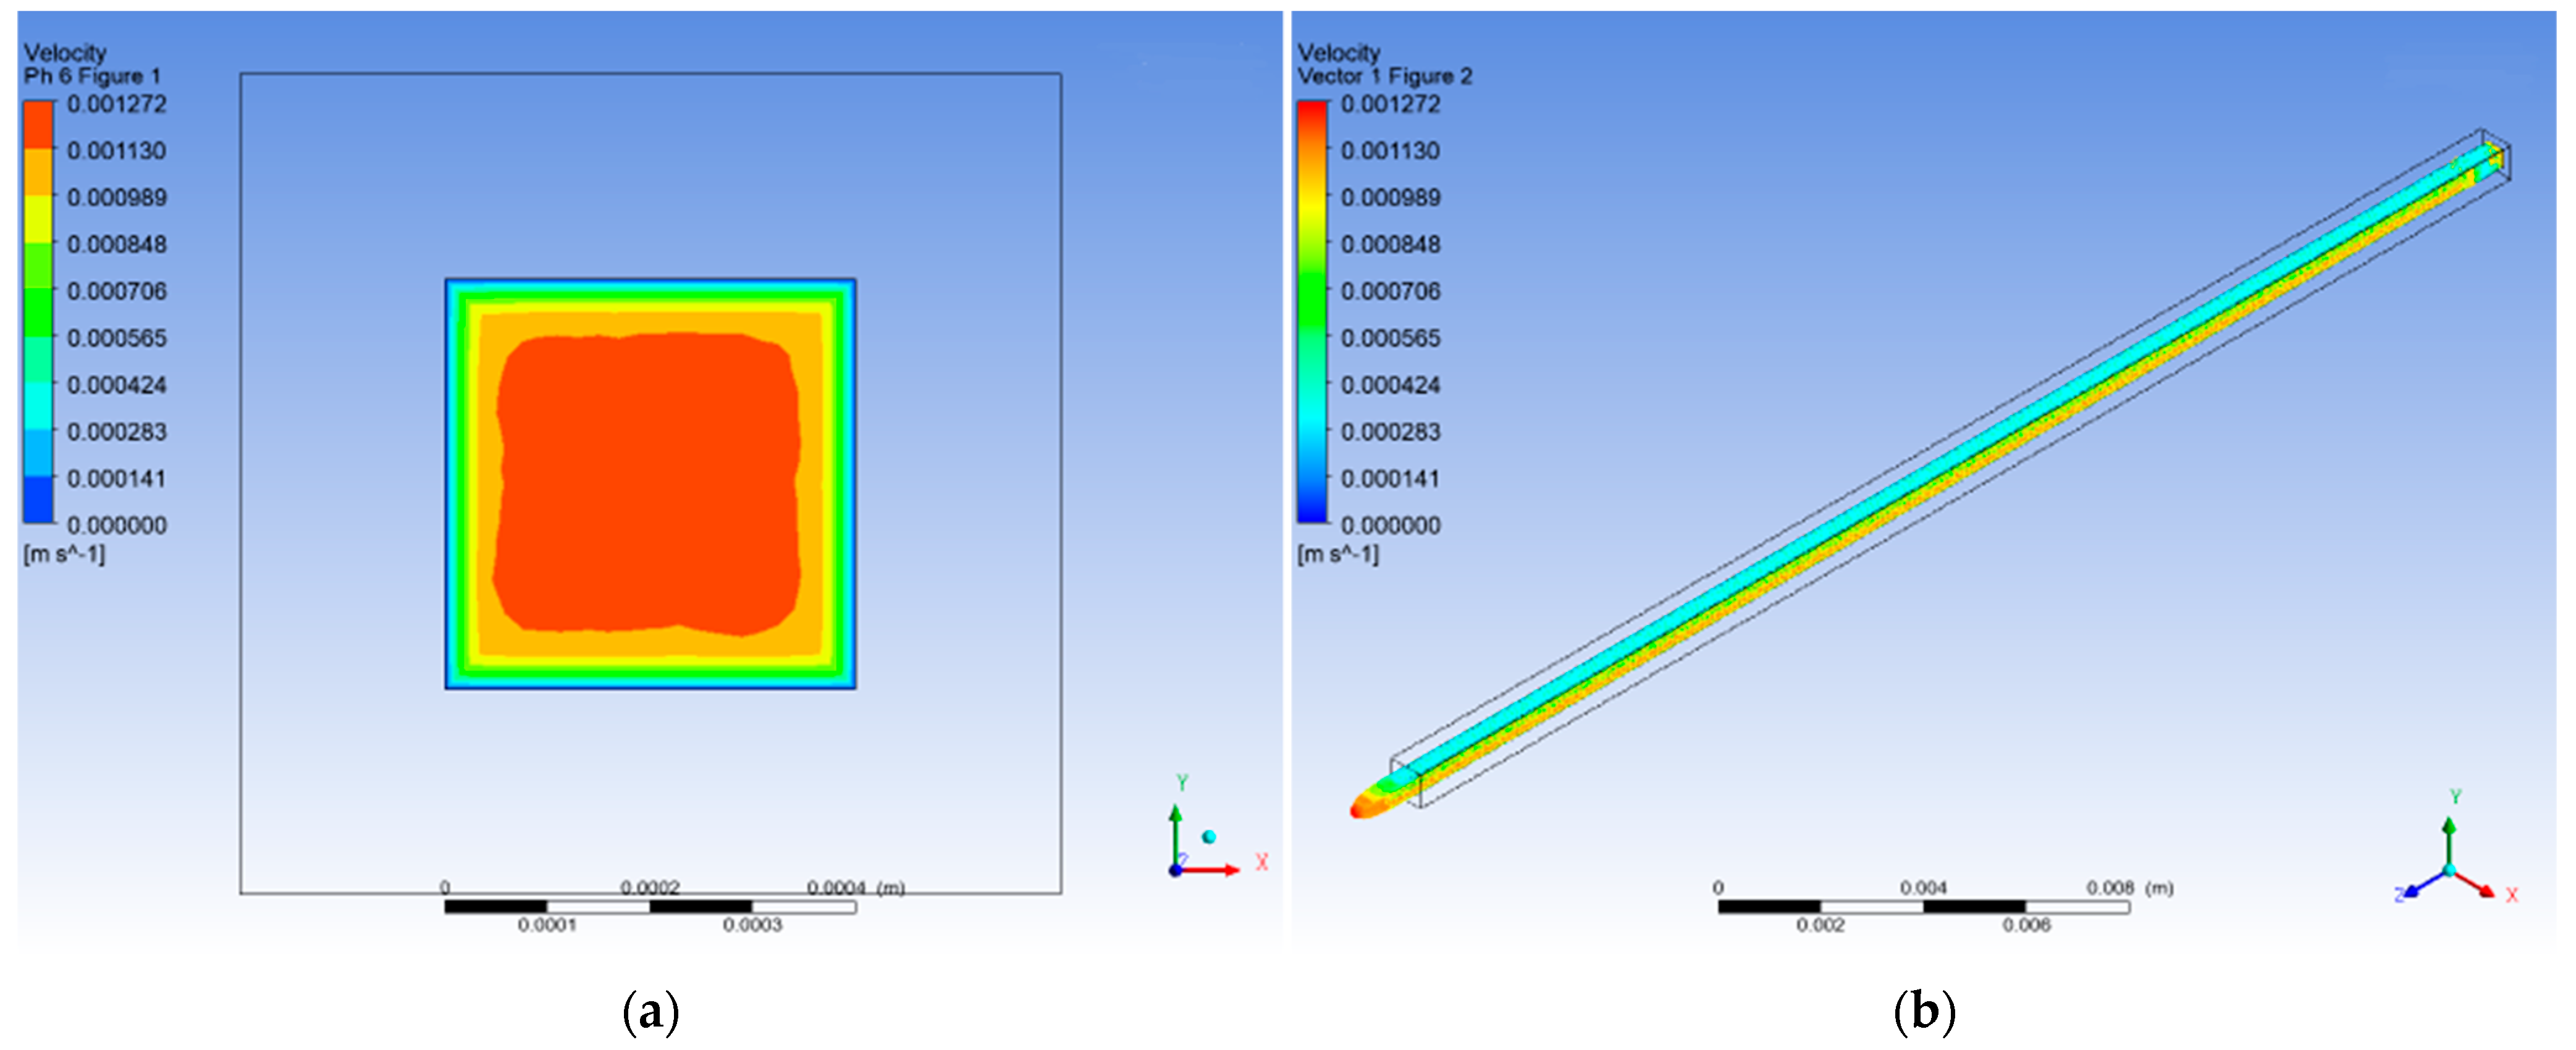The height and width of the screenshot is (1050, 2576).
Task: Click the 0.001272 value on left legend
Action: pyautogui.click(x=116, y=104)
